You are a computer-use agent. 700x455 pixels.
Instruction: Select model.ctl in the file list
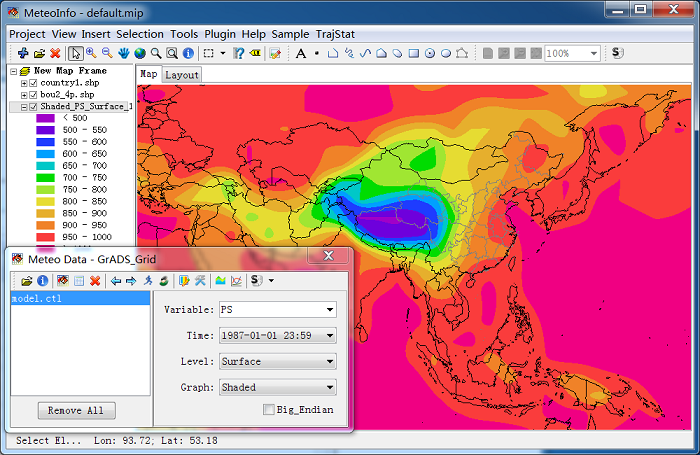[34, 298]
